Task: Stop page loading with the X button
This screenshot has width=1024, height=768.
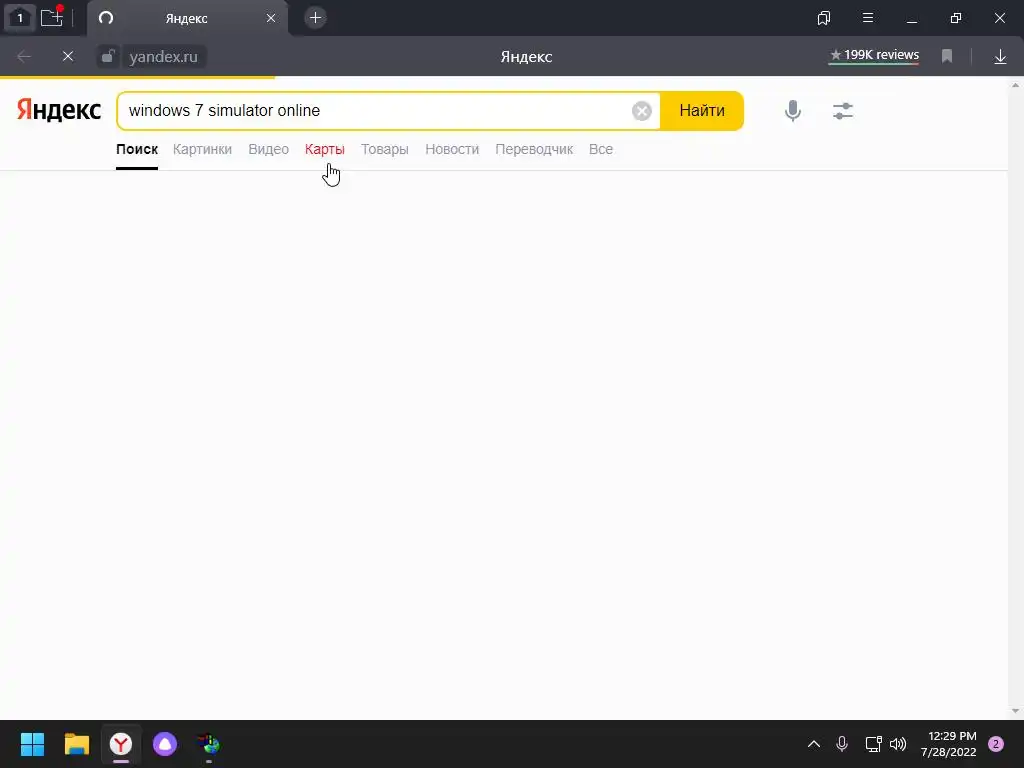Action: coord(67,57)
